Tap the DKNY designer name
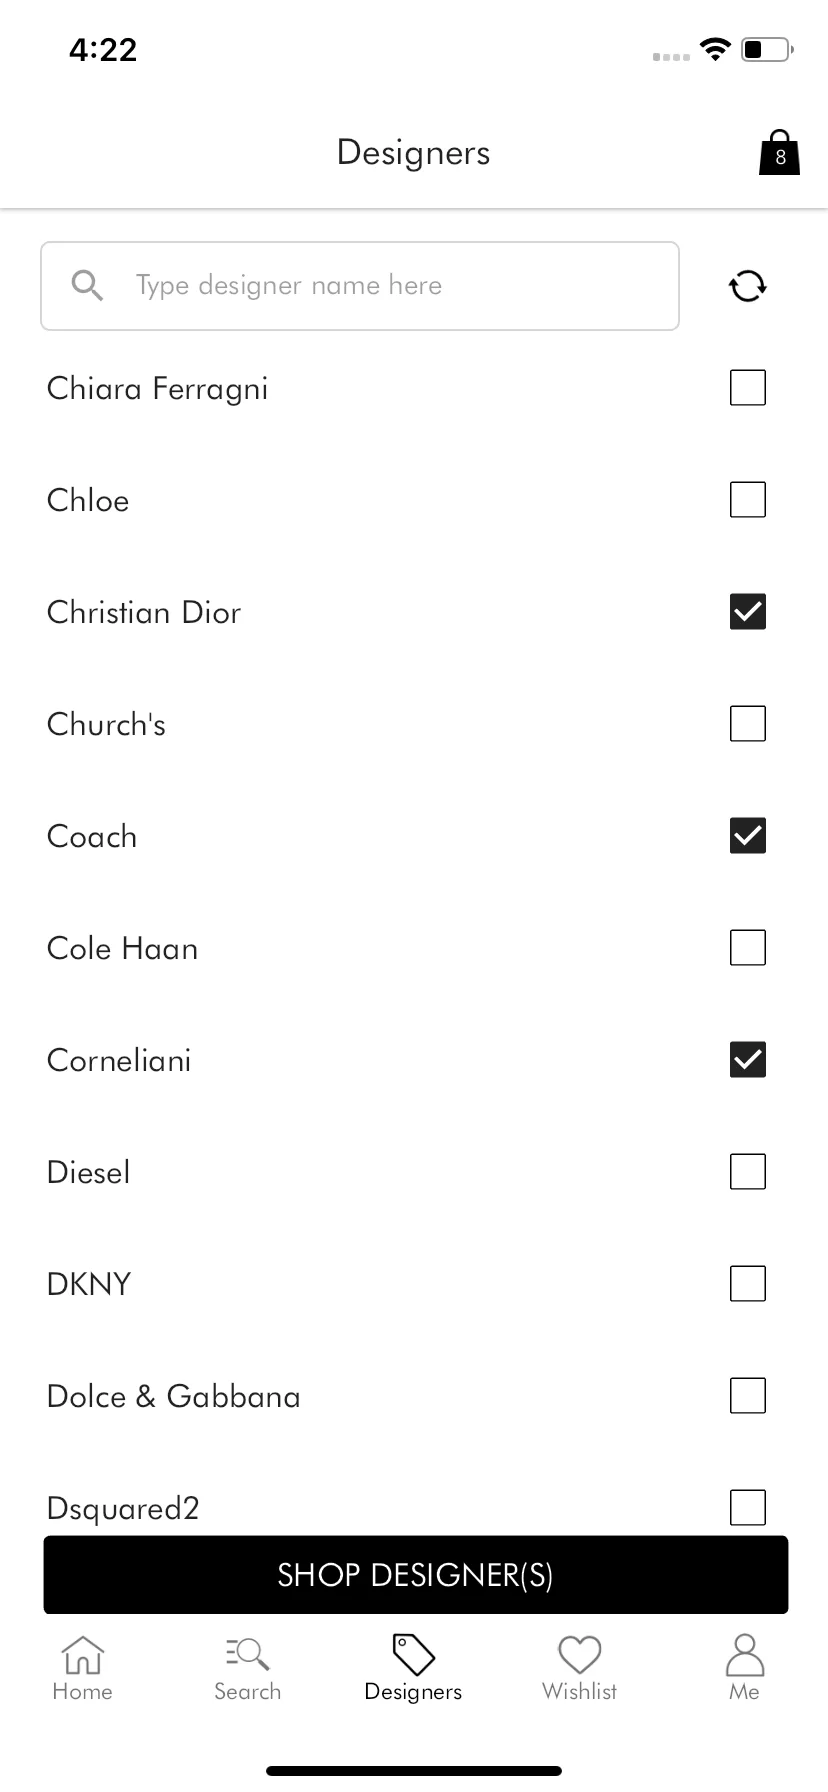 pos(89,1284)
